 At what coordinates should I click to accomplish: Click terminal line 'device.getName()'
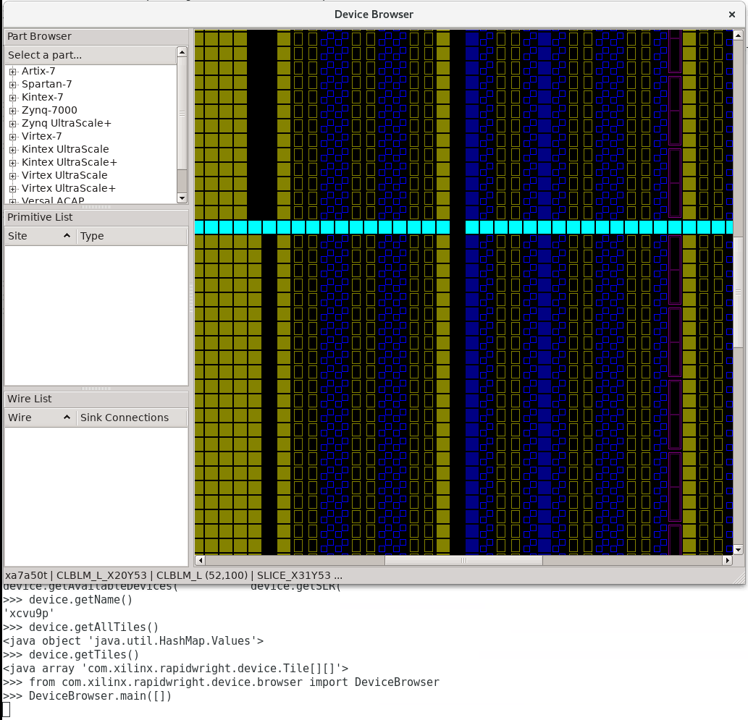81,600
